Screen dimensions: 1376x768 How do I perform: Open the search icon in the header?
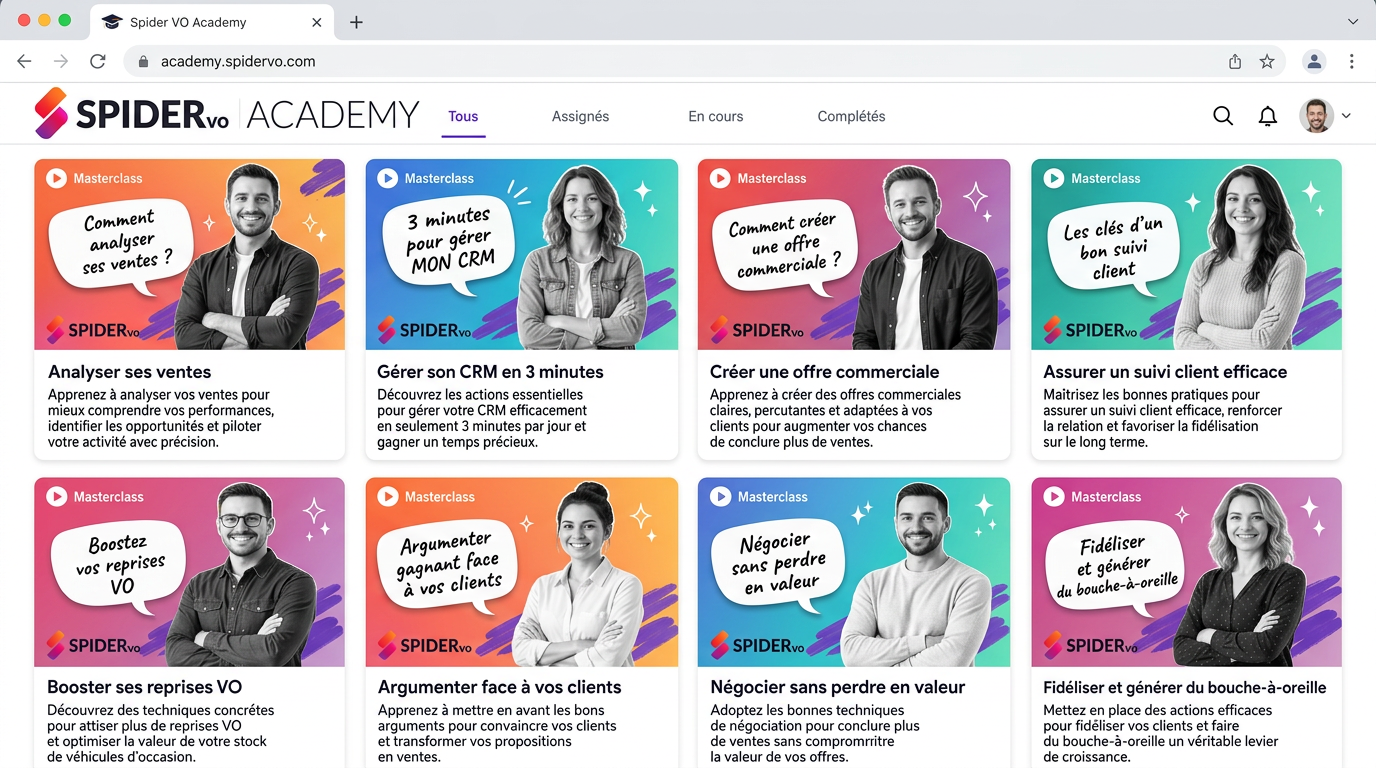[x=1223, y=116]
